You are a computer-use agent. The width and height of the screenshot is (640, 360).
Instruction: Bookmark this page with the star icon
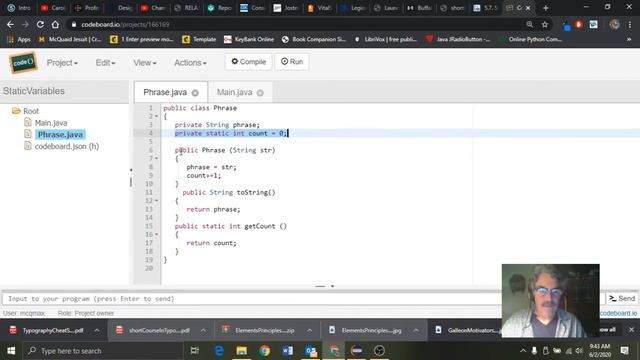[544, 24]
